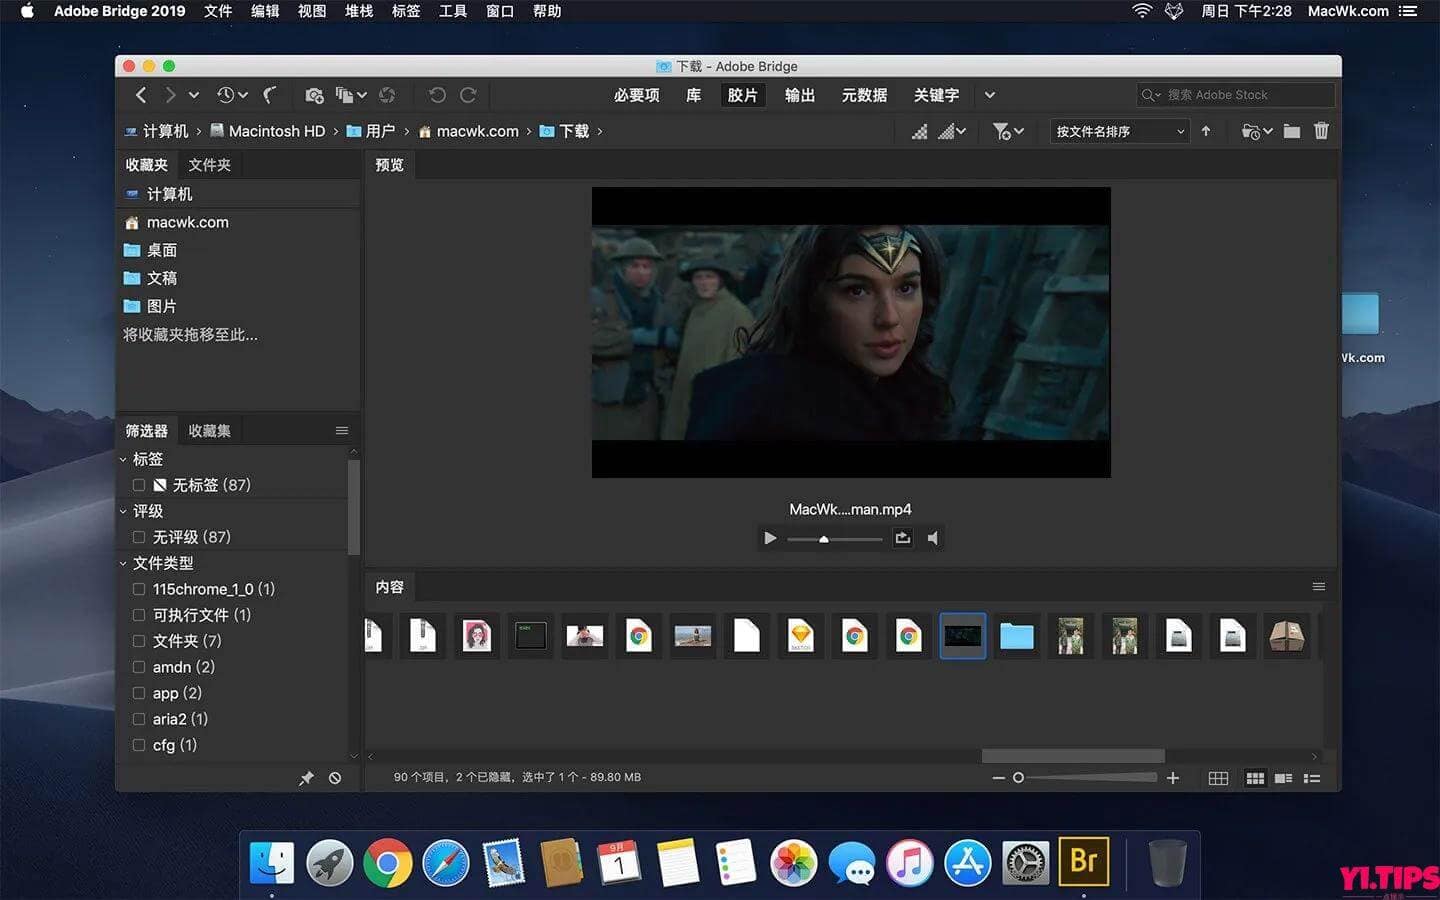The height and width of the screenshot is (900, 1440).
Task: Check the 无评级 (87) rating filter
Action: [138, 537]
